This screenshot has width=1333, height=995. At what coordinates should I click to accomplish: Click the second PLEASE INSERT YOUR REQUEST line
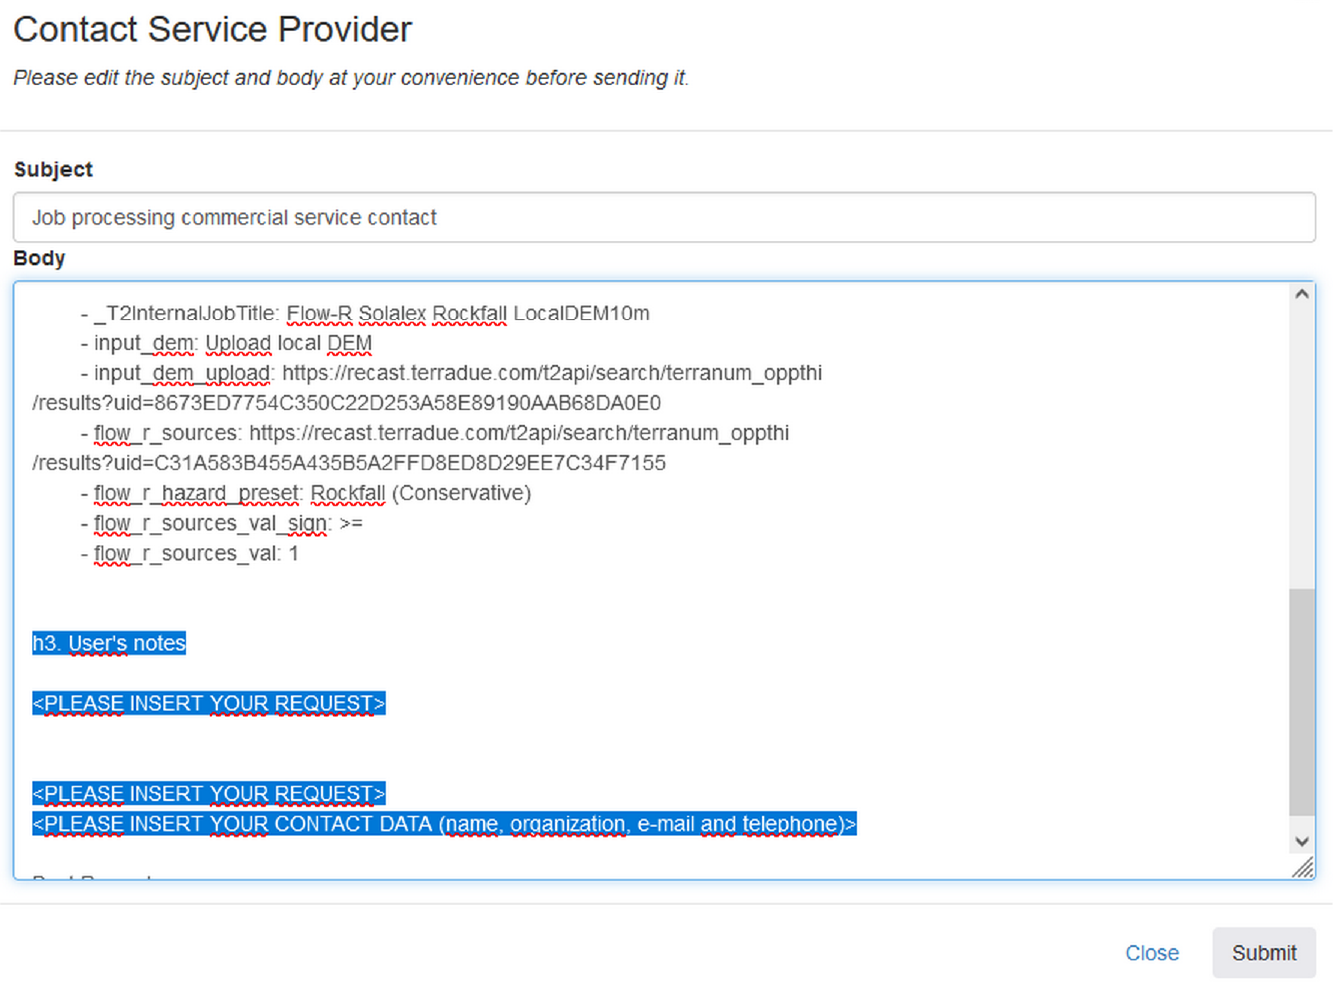point(209,794)
